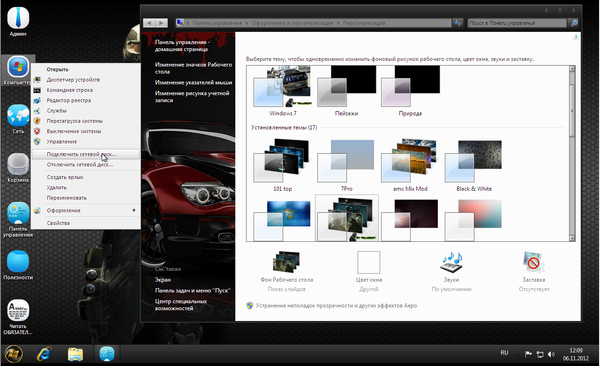Choose Свойства in the context menu

point(86,223)
